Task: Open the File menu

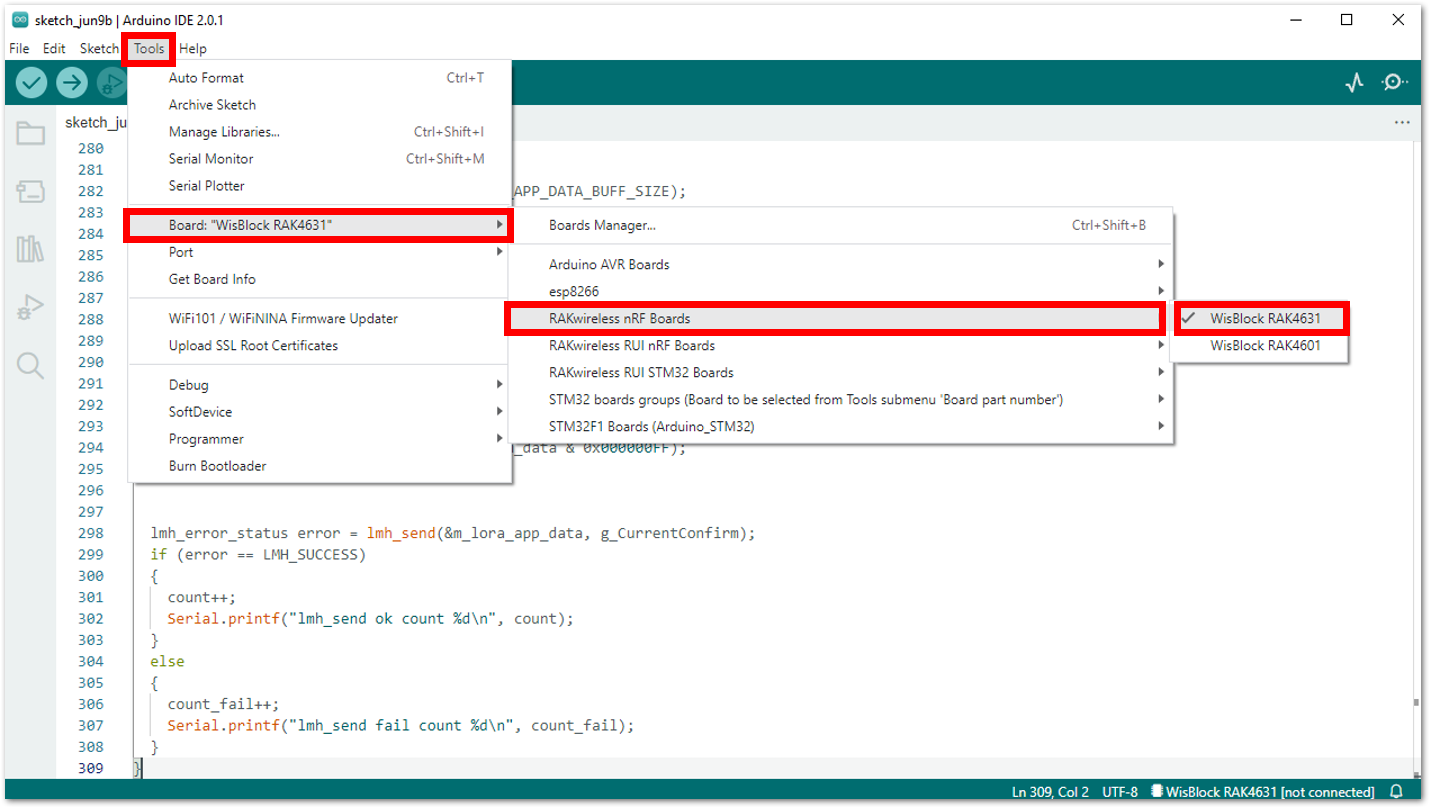Action: coord(19,48)
